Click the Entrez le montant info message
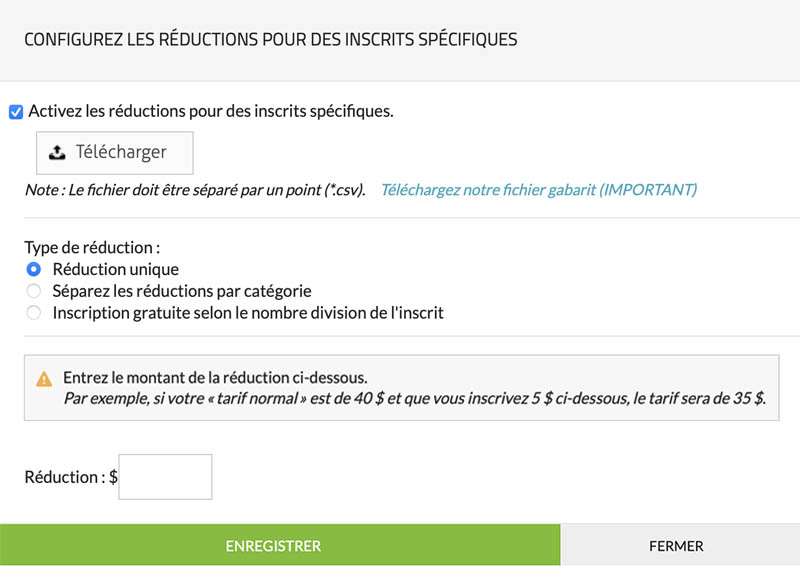Screen dimensions: 800x566 (x=215, y=378)
